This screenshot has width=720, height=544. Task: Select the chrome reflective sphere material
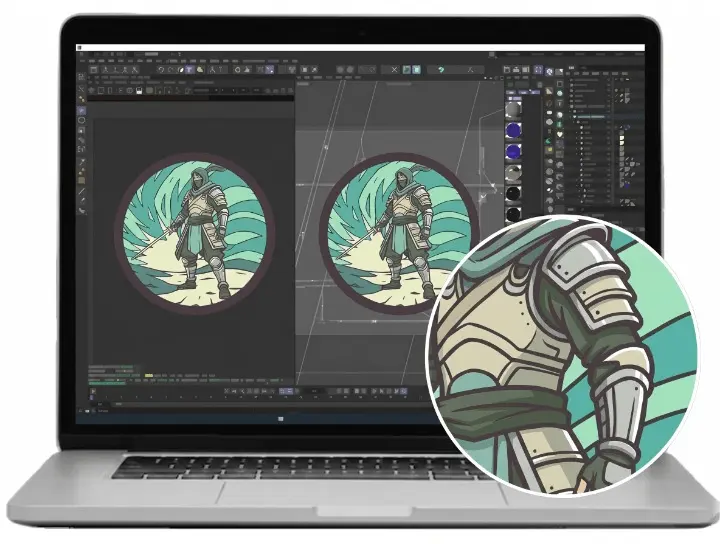(513, 172)
